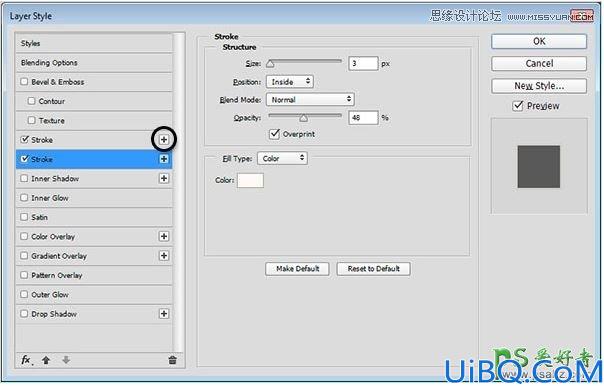Enable the Drop Shadow checkbox

click(24, 314)
